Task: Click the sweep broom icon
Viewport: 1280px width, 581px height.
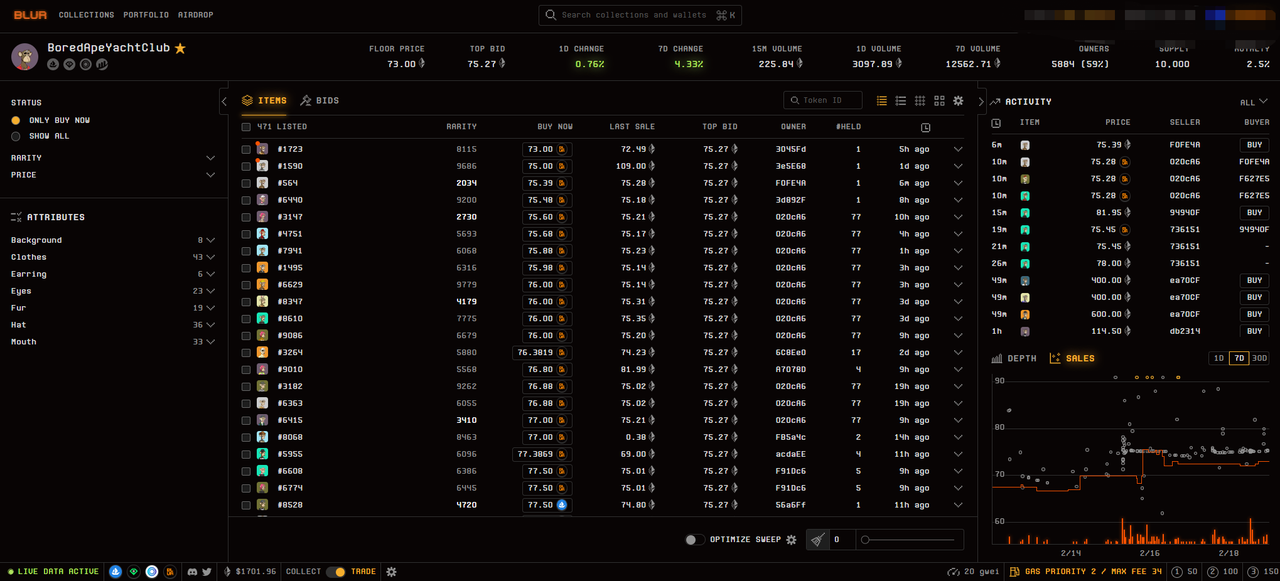Action: (818, 540)
